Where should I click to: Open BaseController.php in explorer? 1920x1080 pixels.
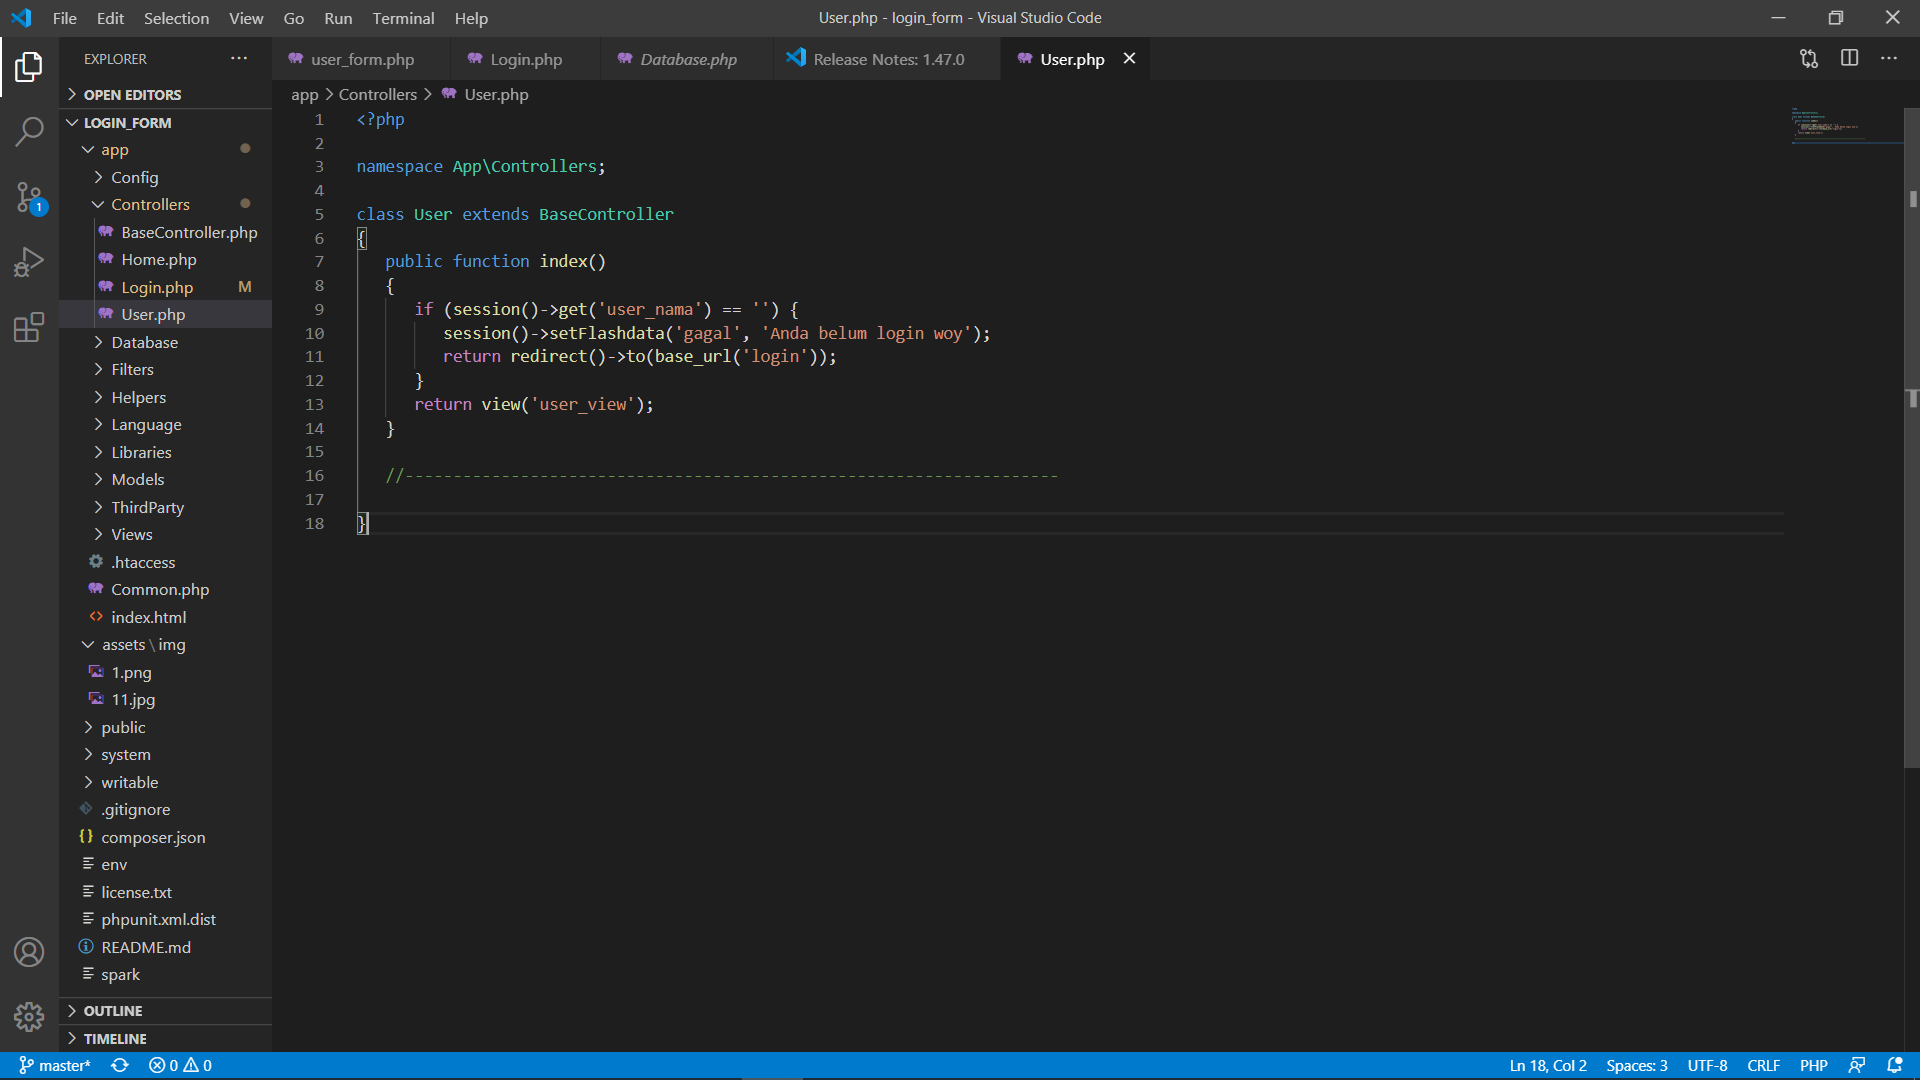point(165,232)
